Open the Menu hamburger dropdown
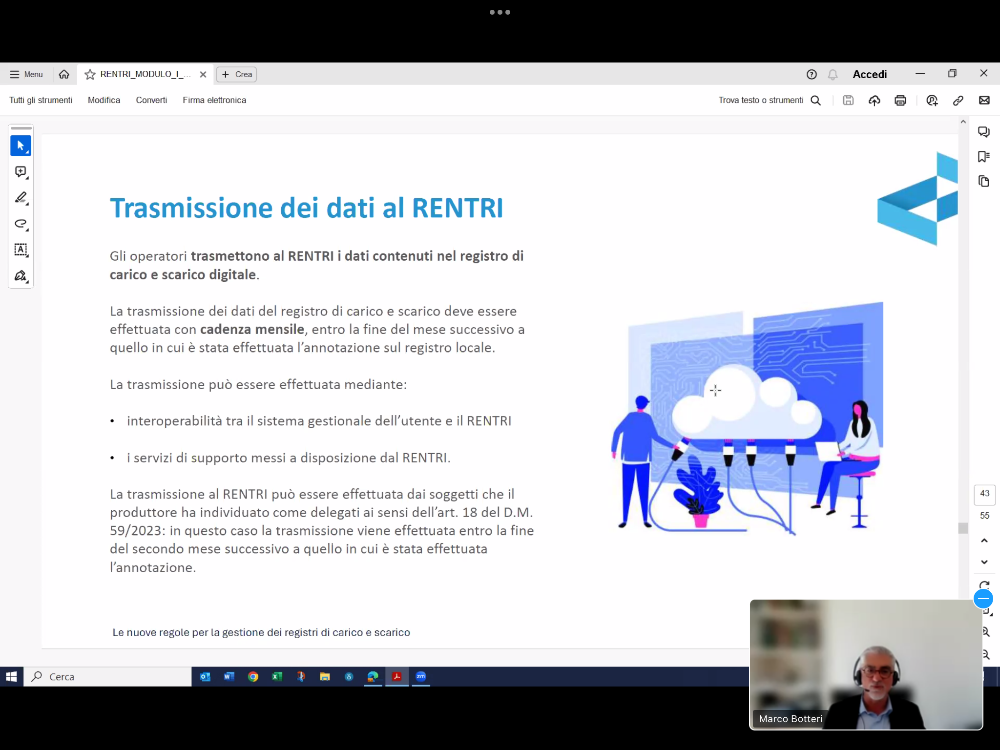 pos(26,73)
